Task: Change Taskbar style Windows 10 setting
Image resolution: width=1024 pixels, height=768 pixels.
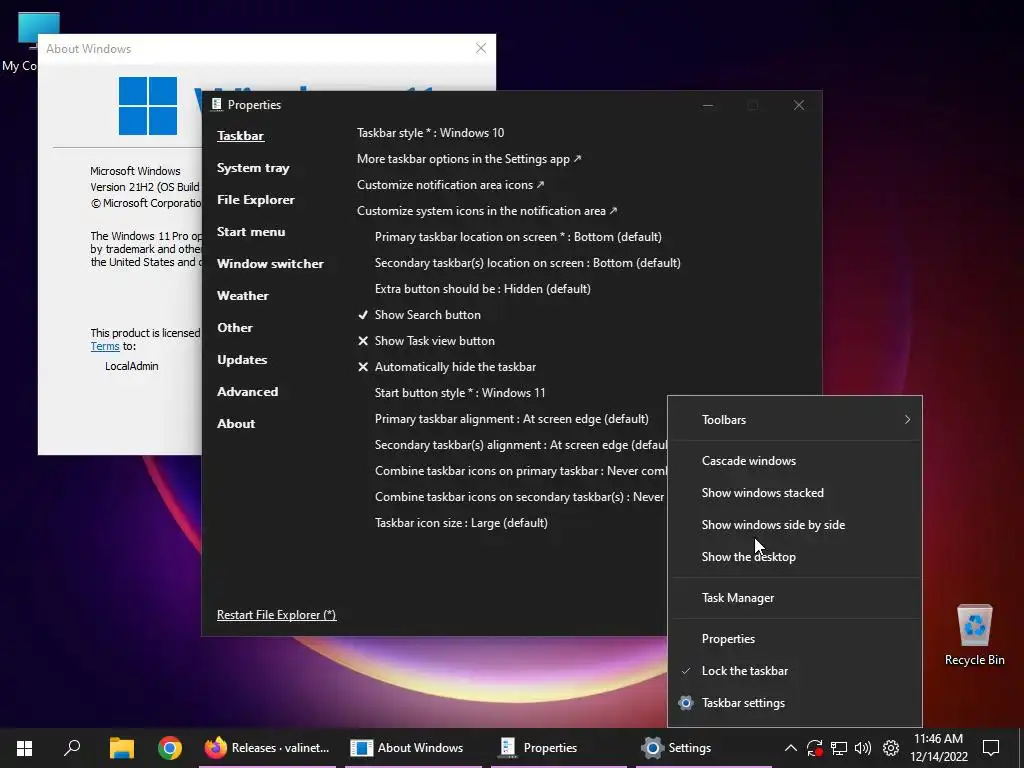Action: [x=430, y=133]
